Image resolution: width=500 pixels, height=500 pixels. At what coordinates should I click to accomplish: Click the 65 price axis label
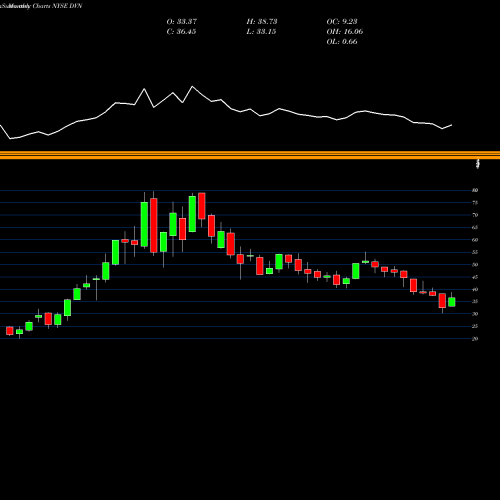[x=475, y=227]
